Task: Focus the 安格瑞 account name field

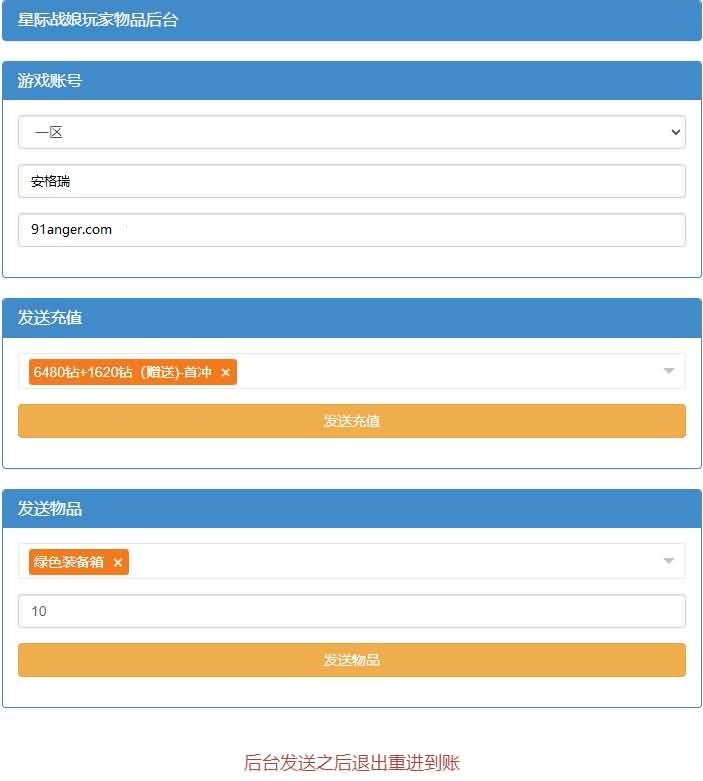Action: click(351, 182)
